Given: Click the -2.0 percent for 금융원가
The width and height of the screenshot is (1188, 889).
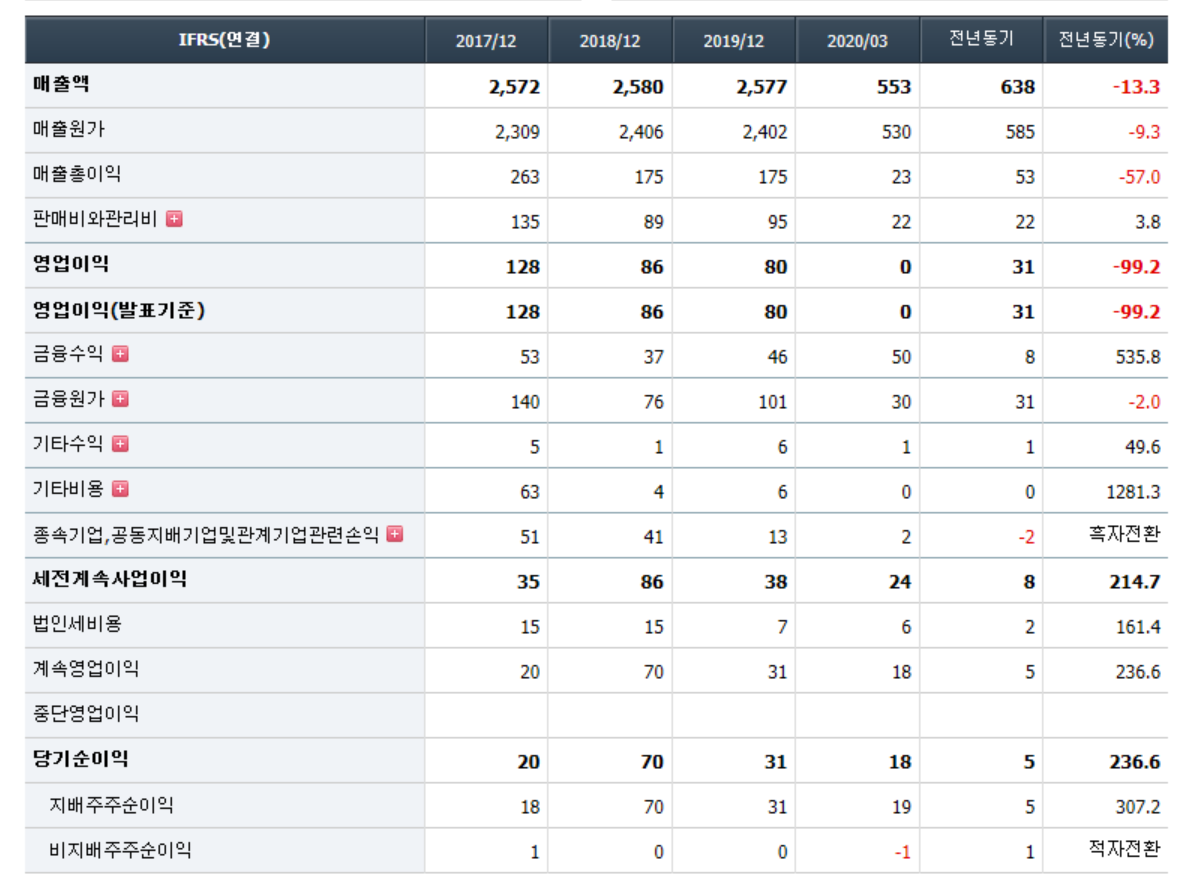Looking at the screenshot, I should [1144, 402].
